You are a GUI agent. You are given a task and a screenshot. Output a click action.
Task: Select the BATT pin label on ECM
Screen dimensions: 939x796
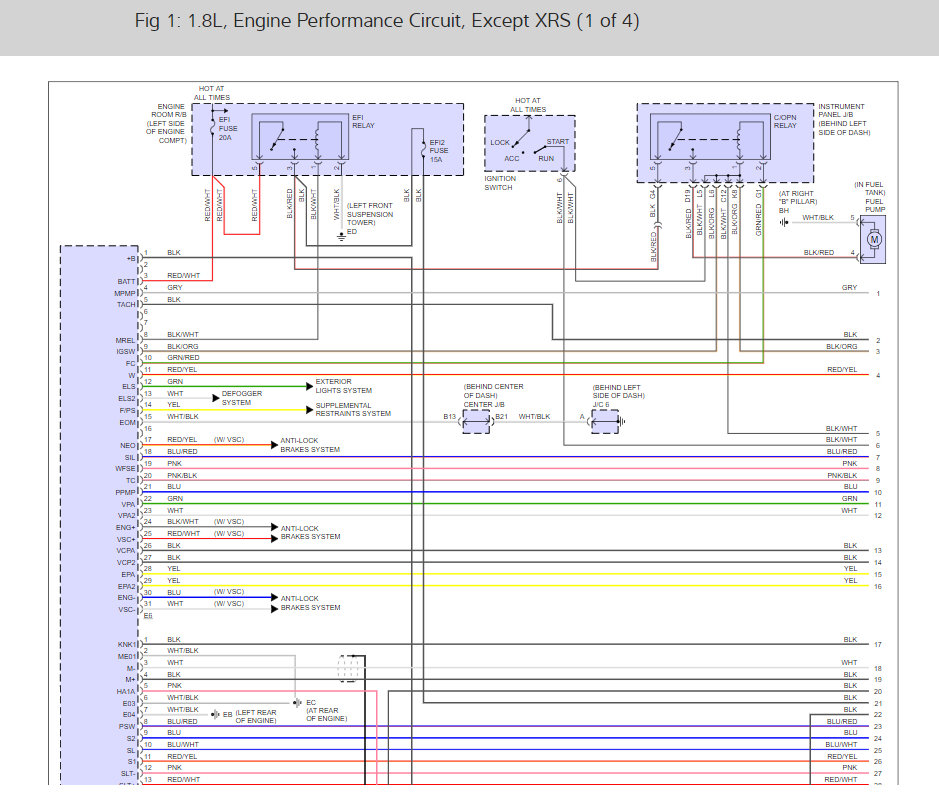pyautogui.click(x=124, y=282)
